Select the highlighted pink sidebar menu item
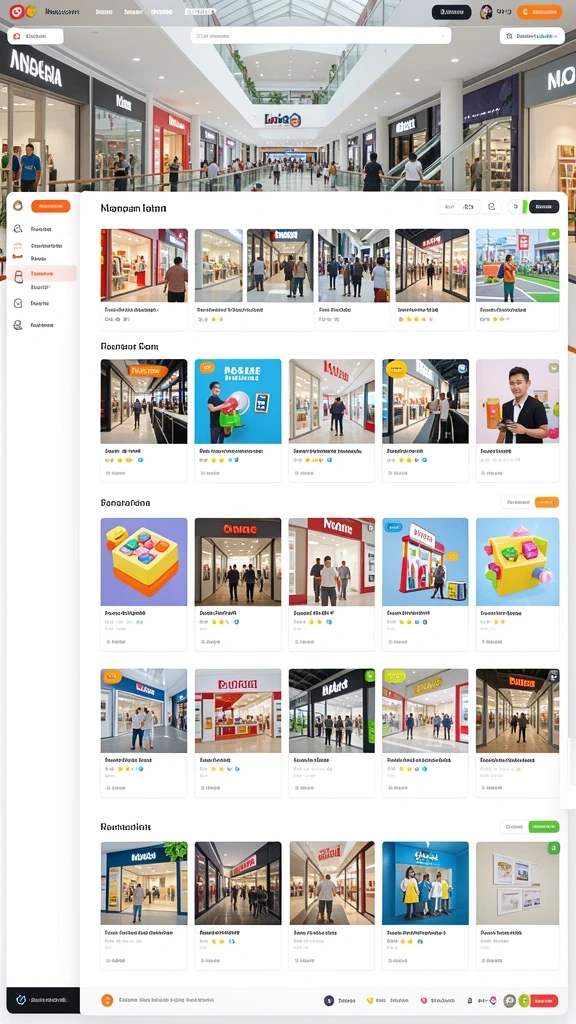Viewport: 576px width, 1024px height. pos(43,274)
